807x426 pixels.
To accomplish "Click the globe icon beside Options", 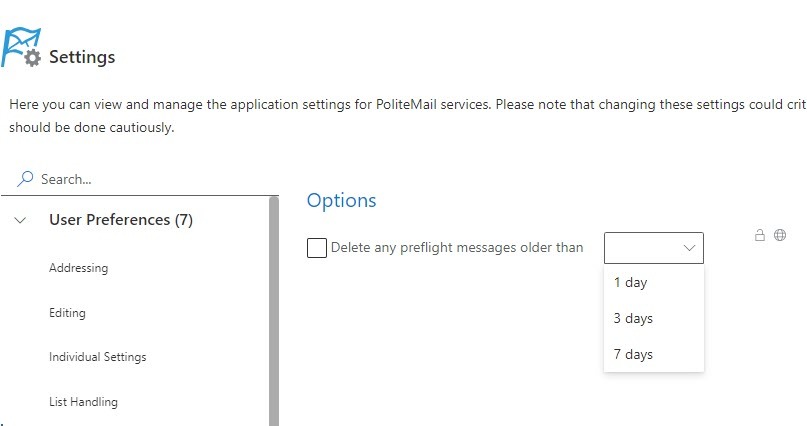I will [780, 235].
